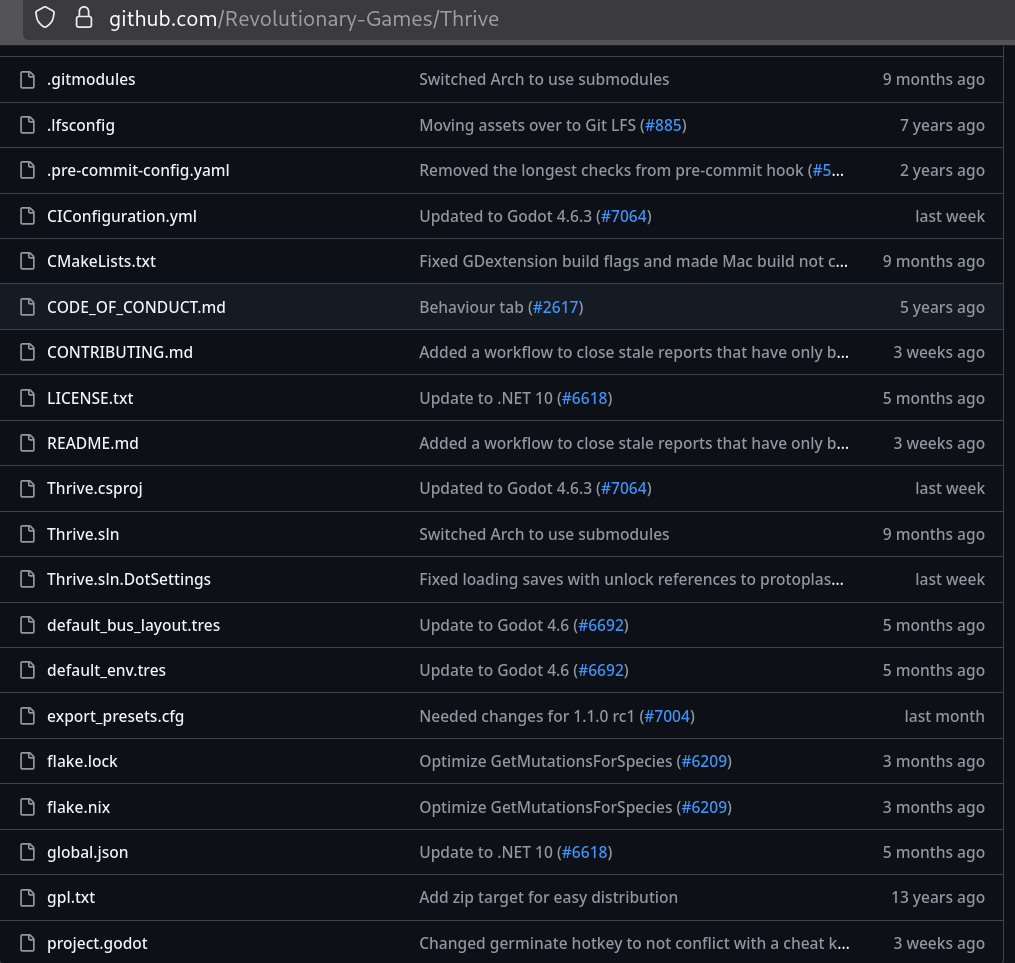Open pull request #2617 link

555,307
